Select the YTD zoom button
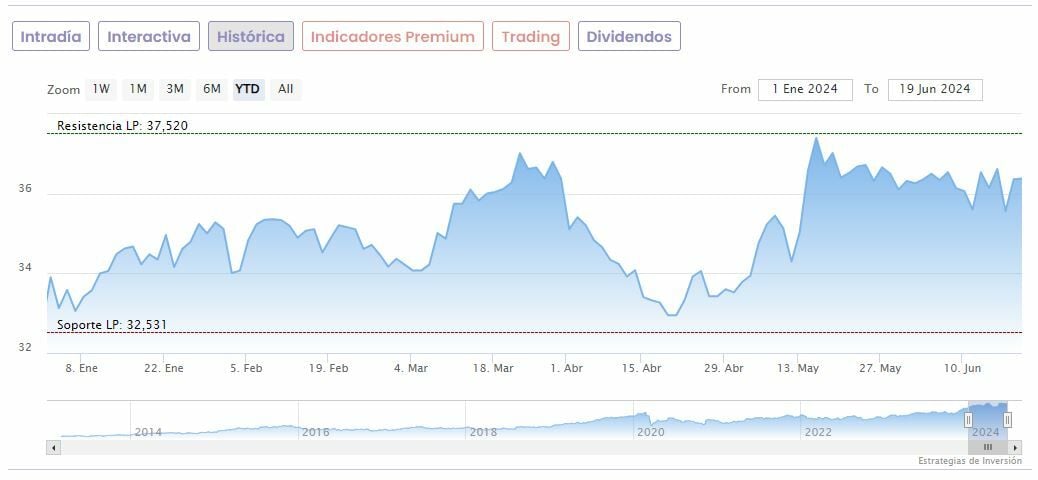Viewport: 1038px width, 480px height. click(248, 89)
